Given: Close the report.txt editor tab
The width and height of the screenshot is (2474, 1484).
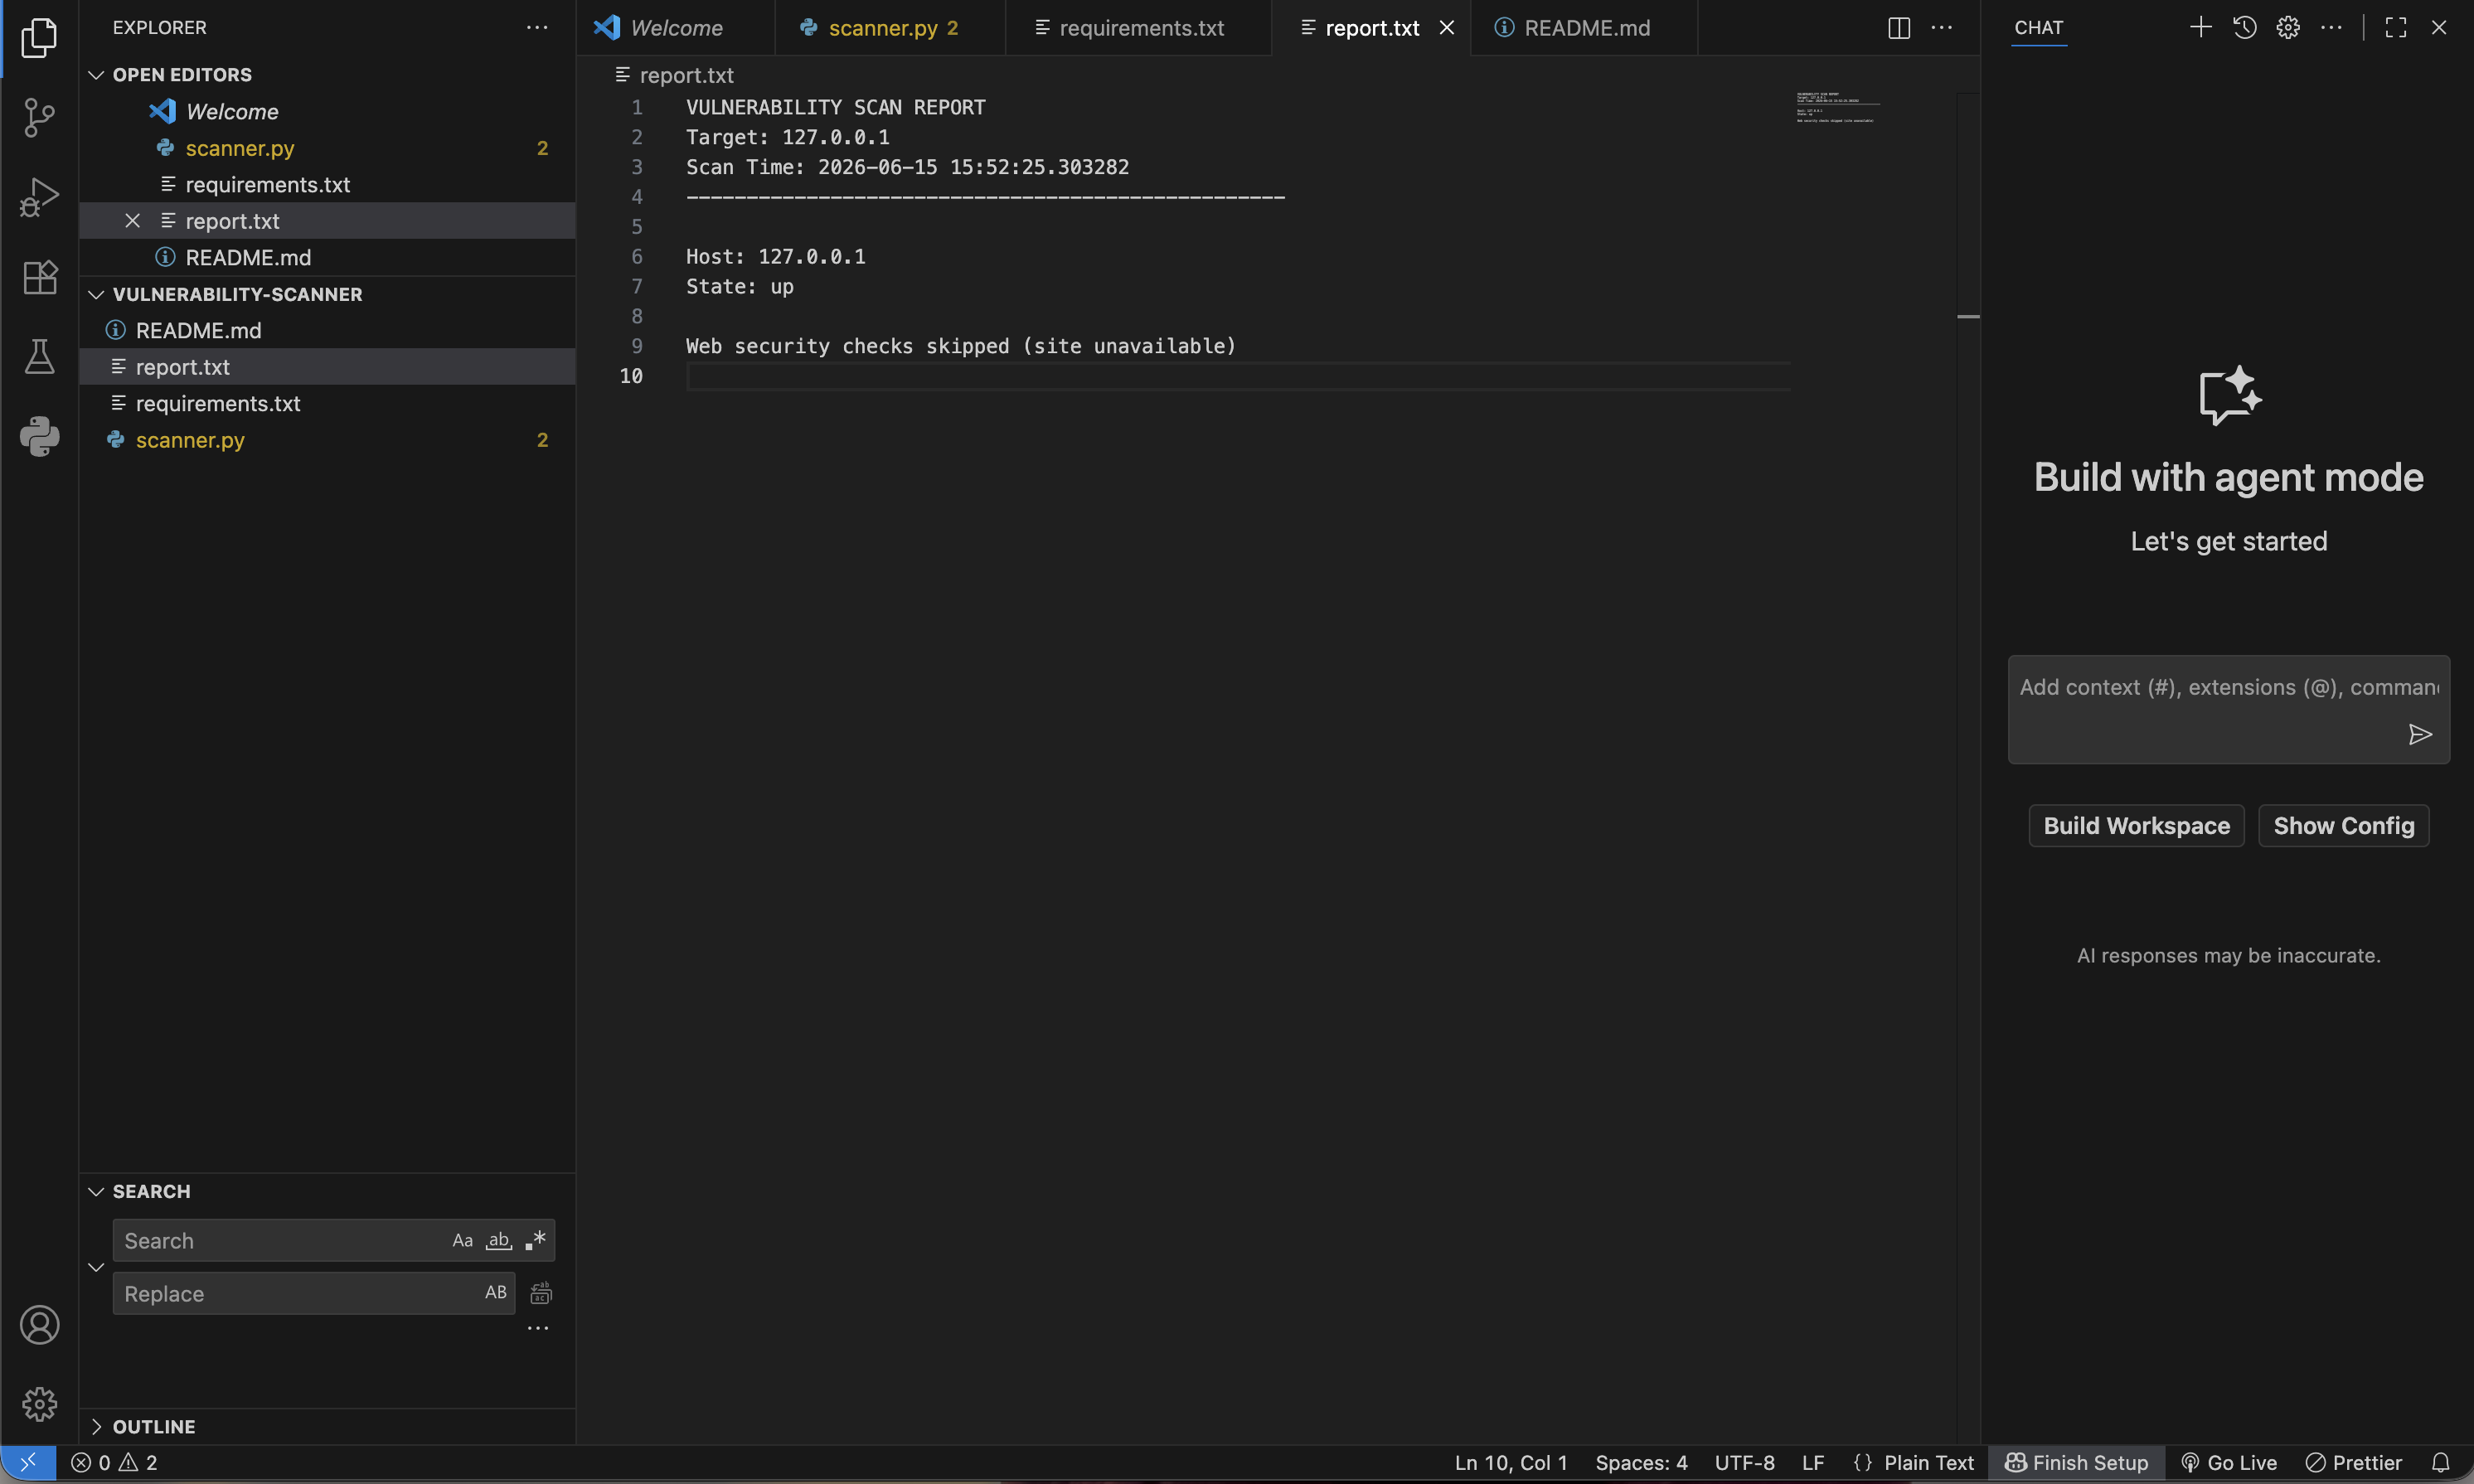Looking at the screenshot, I should (1447, 28).
